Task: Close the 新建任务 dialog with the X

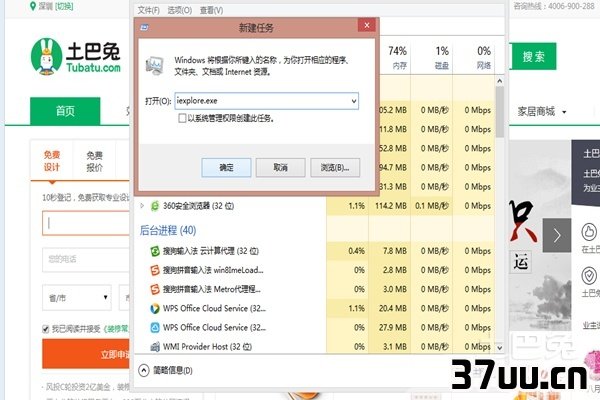Action: pos(367,25)
